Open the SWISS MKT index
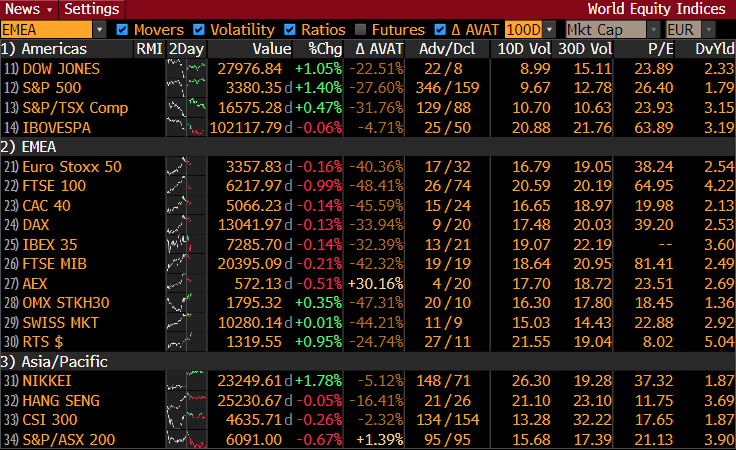 click(x=61, y=323)
